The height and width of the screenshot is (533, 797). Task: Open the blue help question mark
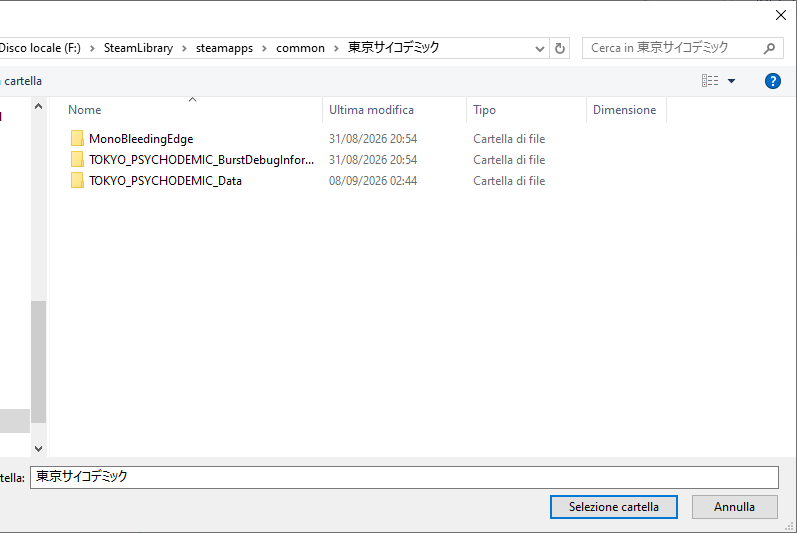pos(773,81)
